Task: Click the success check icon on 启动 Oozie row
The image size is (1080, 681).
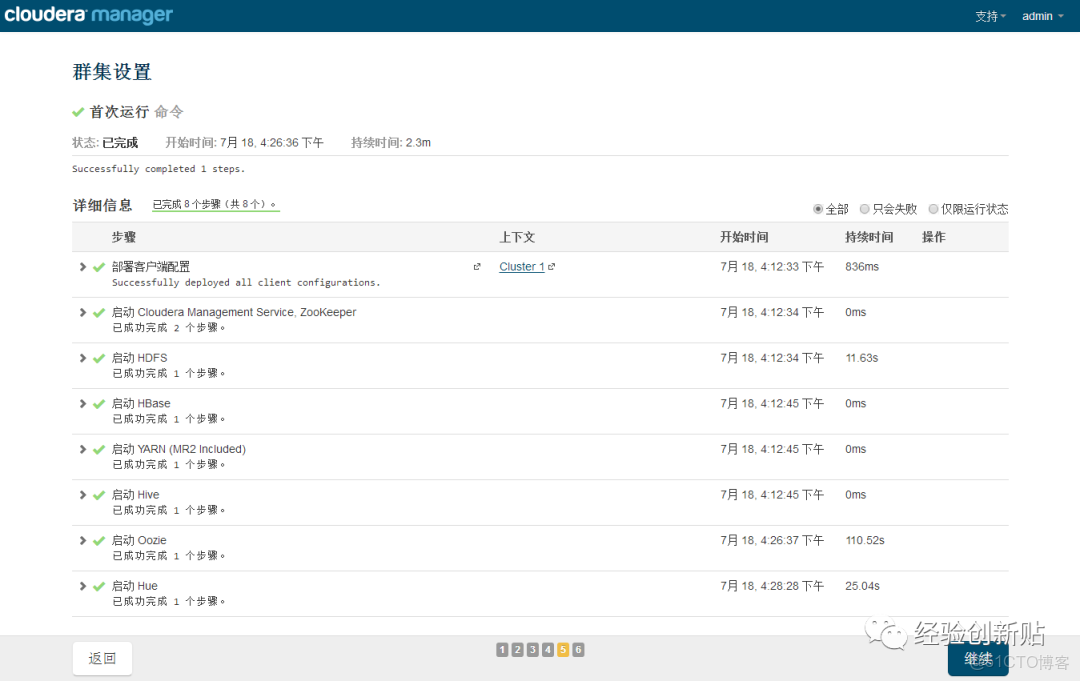Action: 97,539
